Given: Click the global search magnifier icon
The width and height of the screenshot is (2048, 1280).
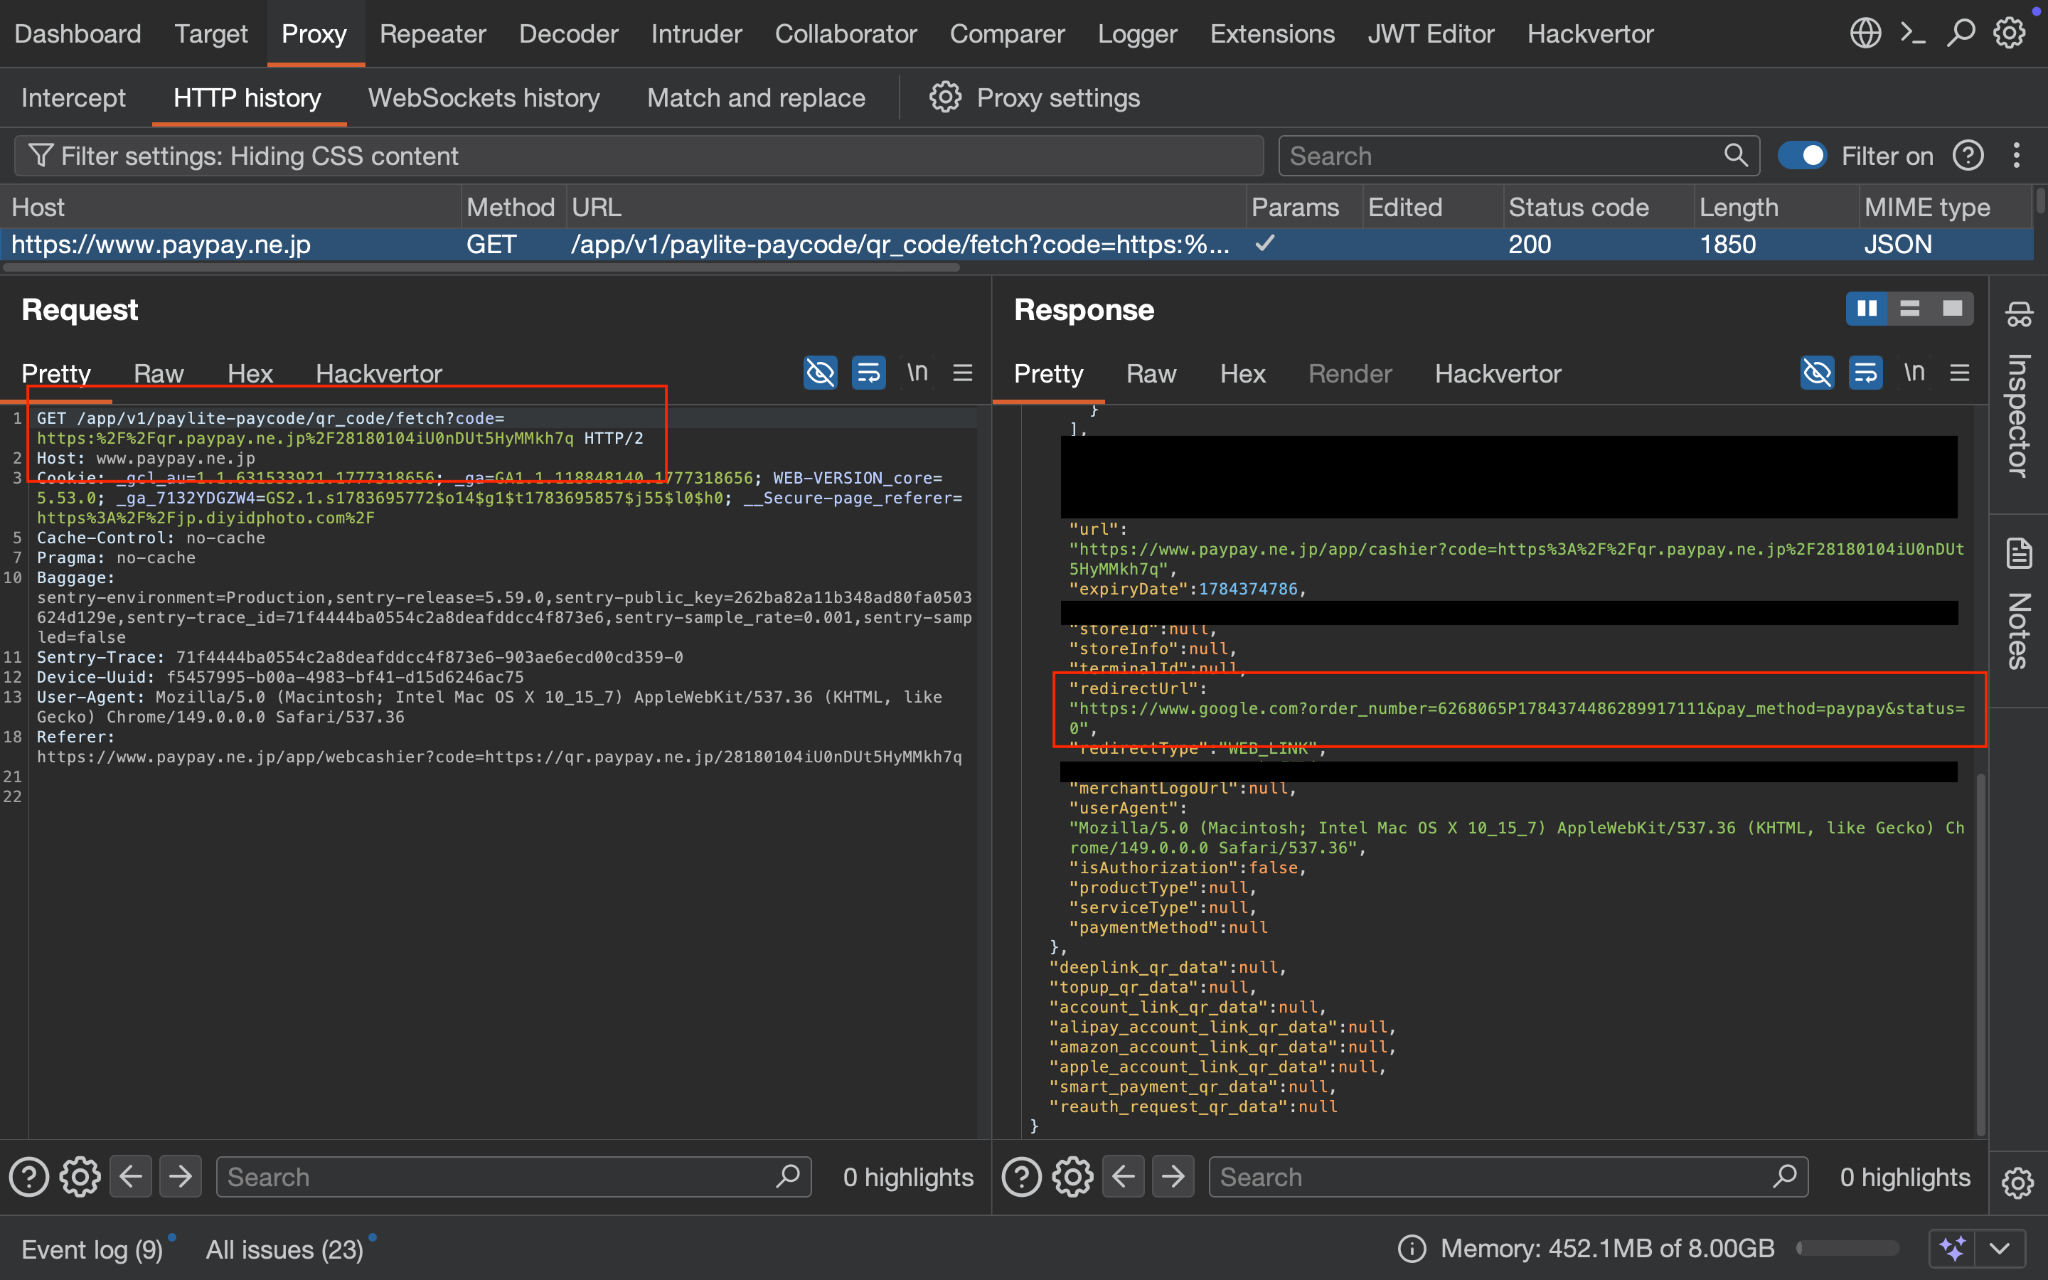Looking at the screenshot, I should point(1961,33).
